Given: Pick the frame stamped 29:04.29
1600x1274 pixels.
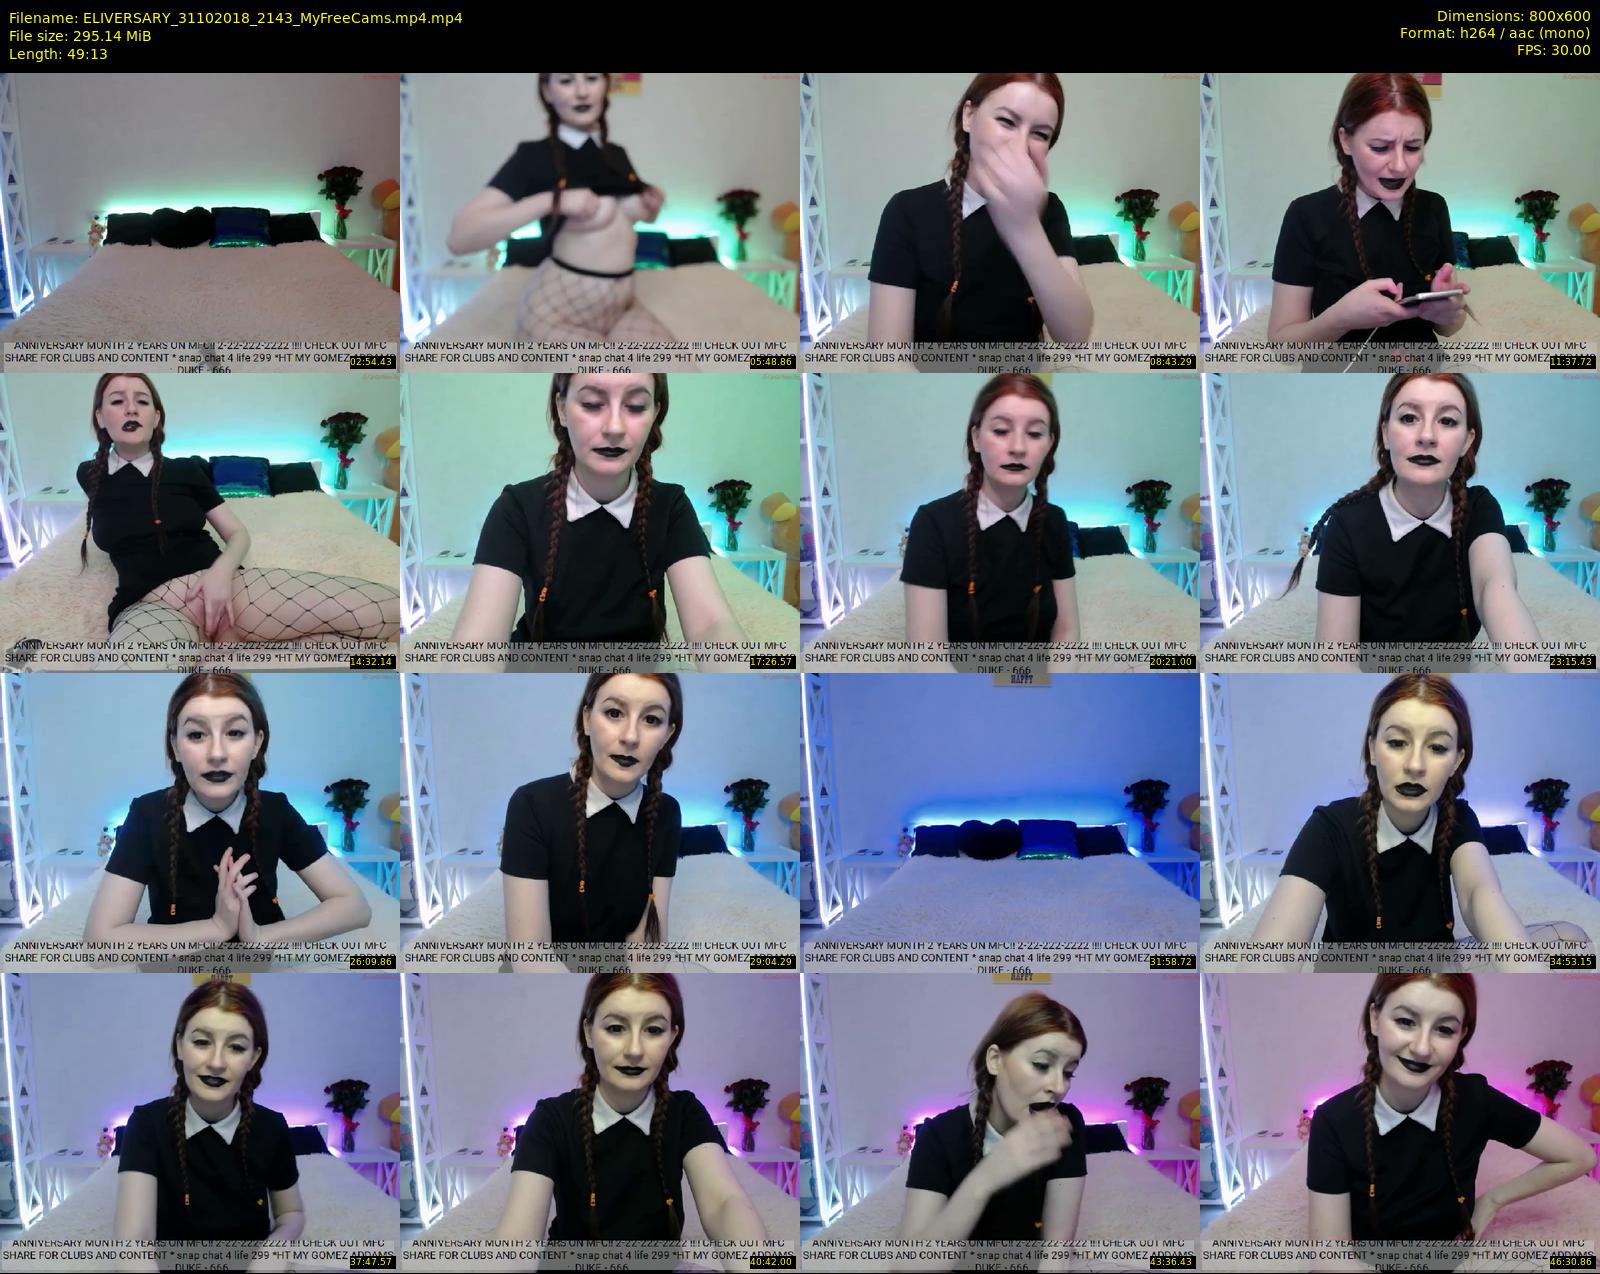Looking at the screenshot, I should click(x=599, y=822).
